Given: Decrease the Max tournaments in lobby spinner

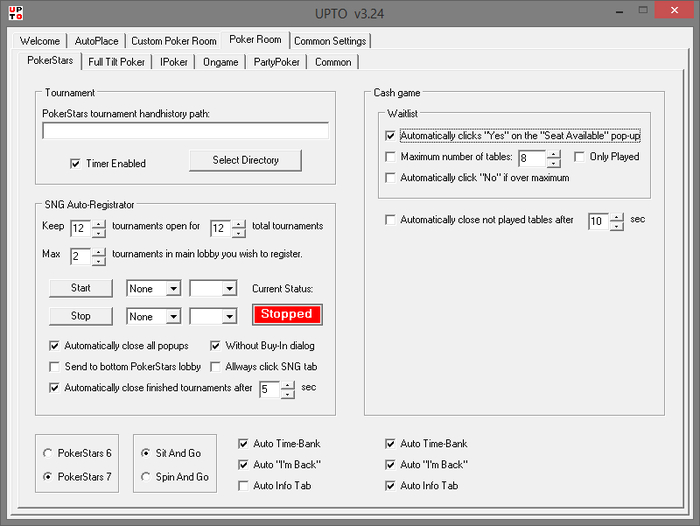Looking at the screenshot, I should (x=99, y=260).
